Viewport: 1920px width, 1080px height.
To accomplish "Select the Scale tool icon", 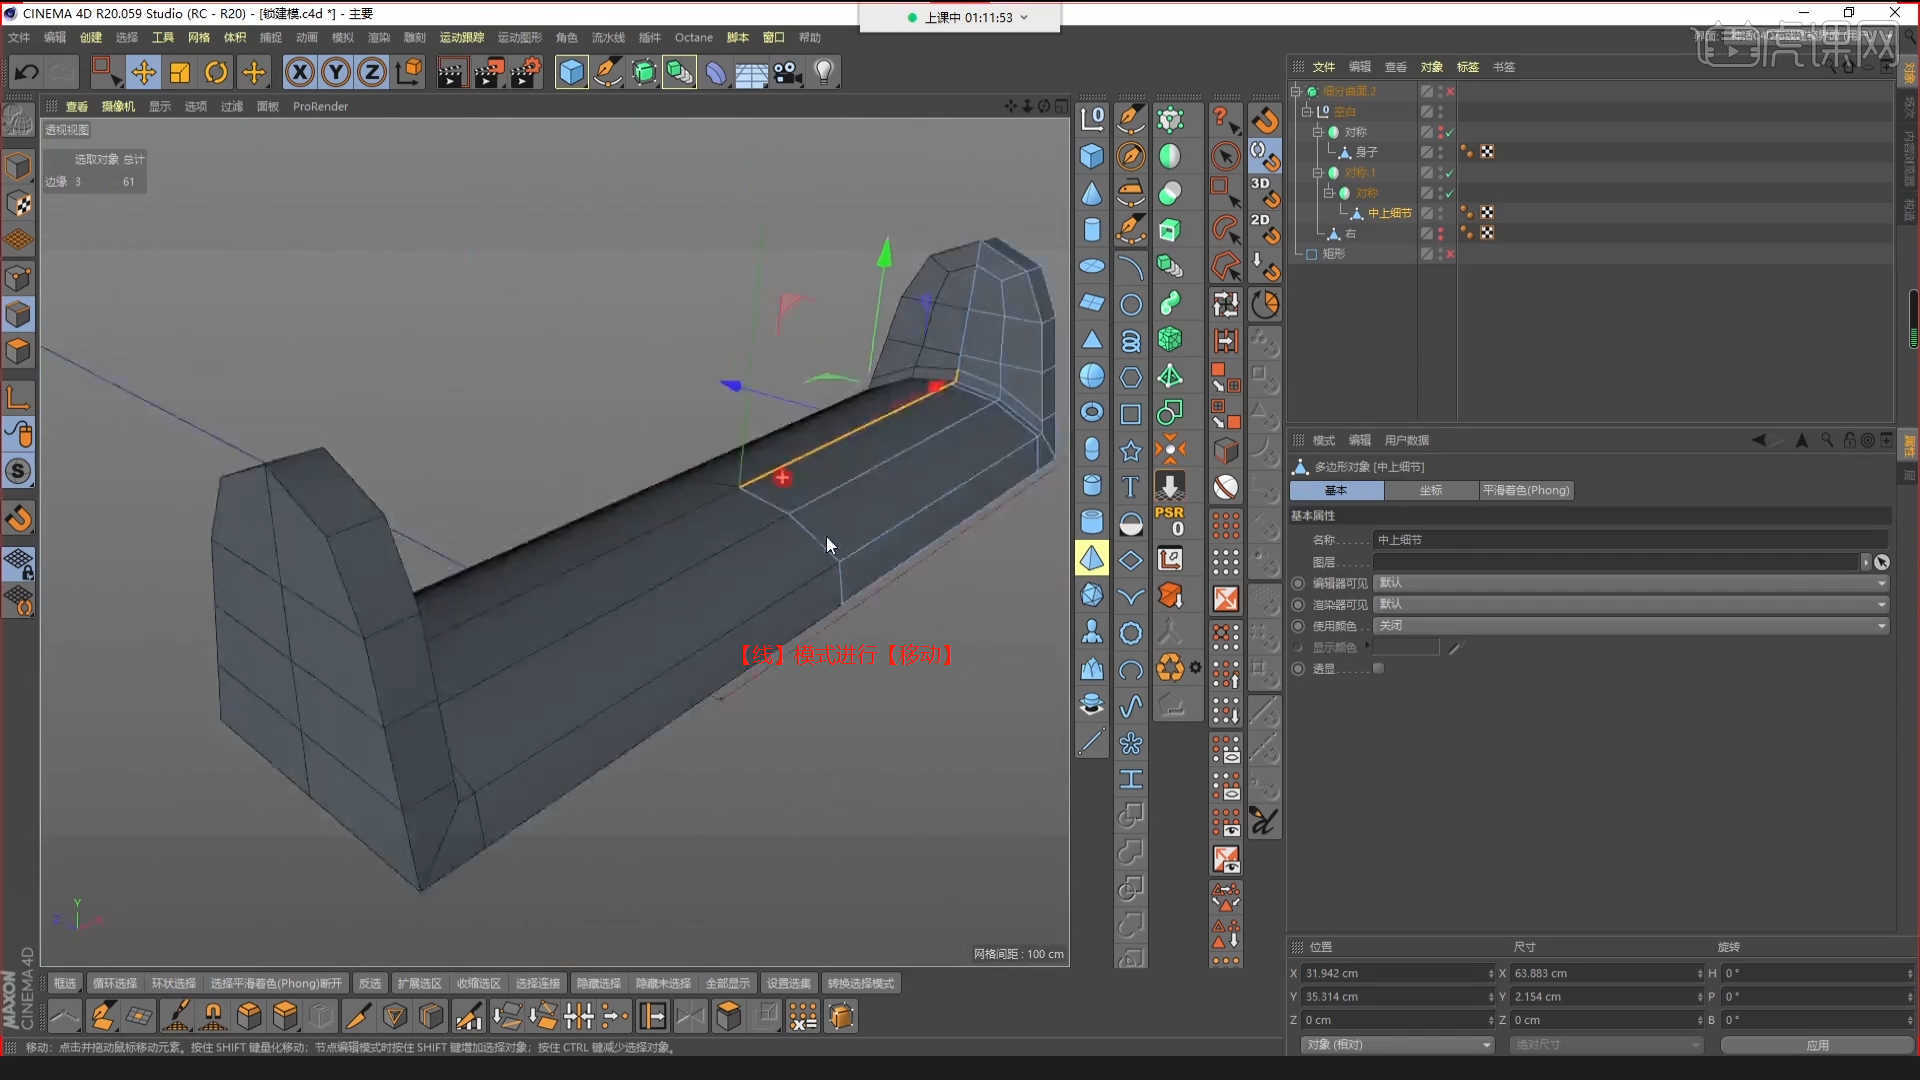I will coord(180,72).
